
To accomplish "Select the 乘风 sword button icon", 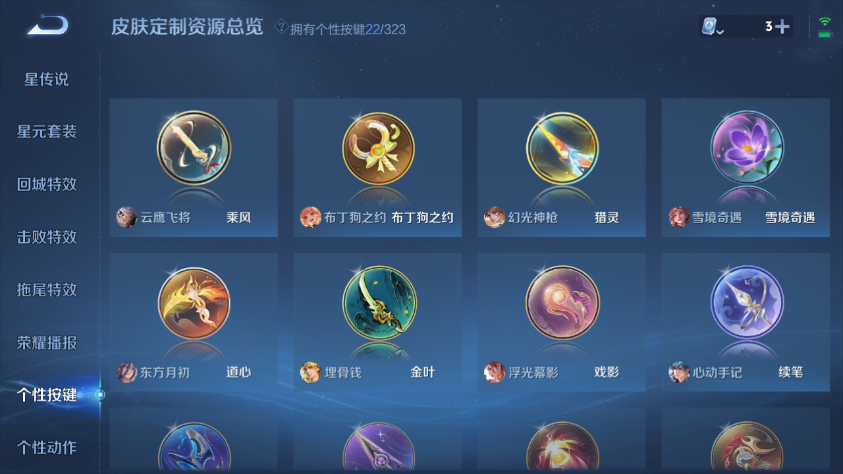I will point(194,148).
